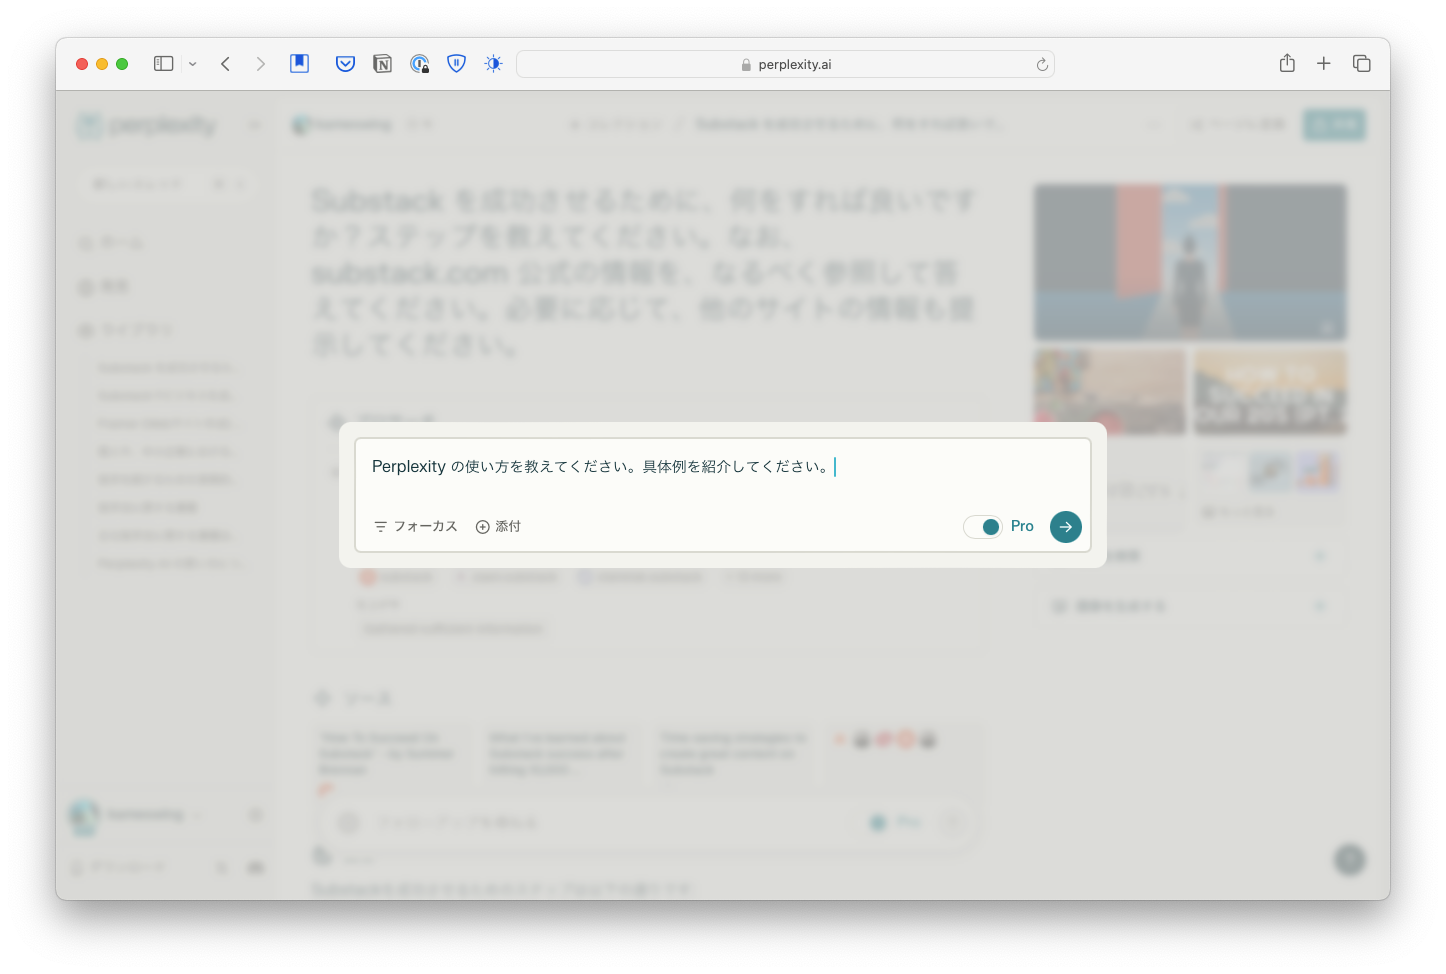1446x974 pixels.
Task: Open a new tab with plus icon
Action: [1324, 64]
